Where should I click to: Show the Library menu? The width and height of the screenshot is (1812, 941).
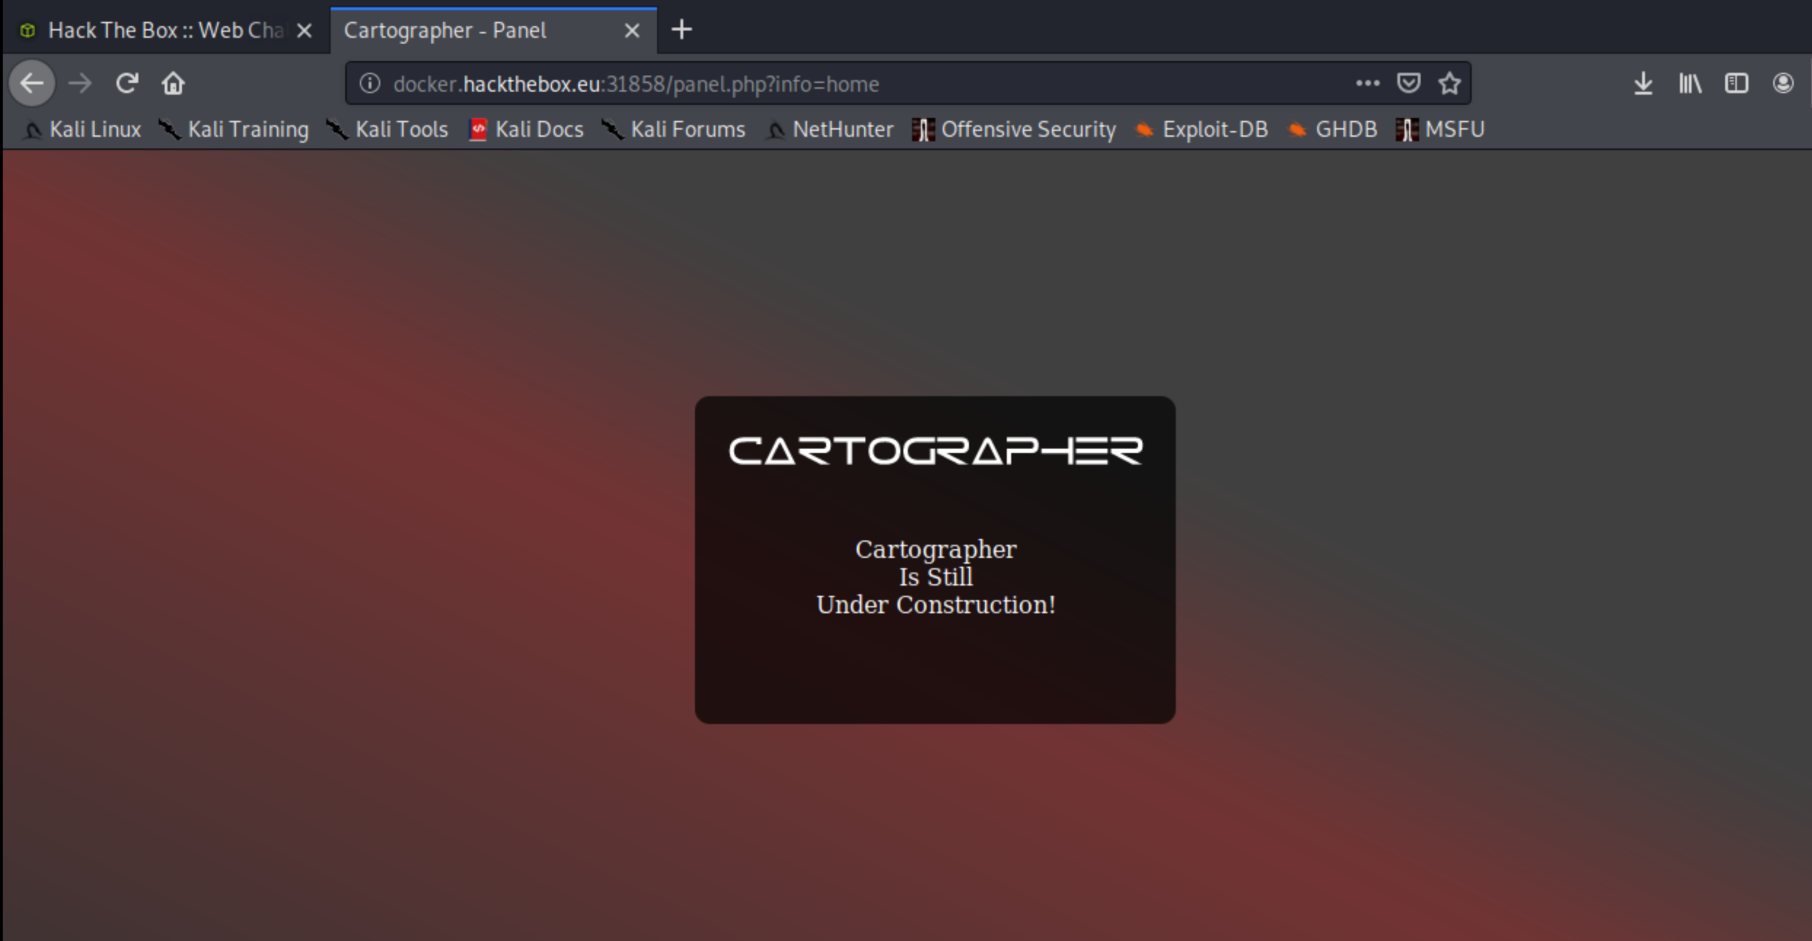pos(1690,83)
